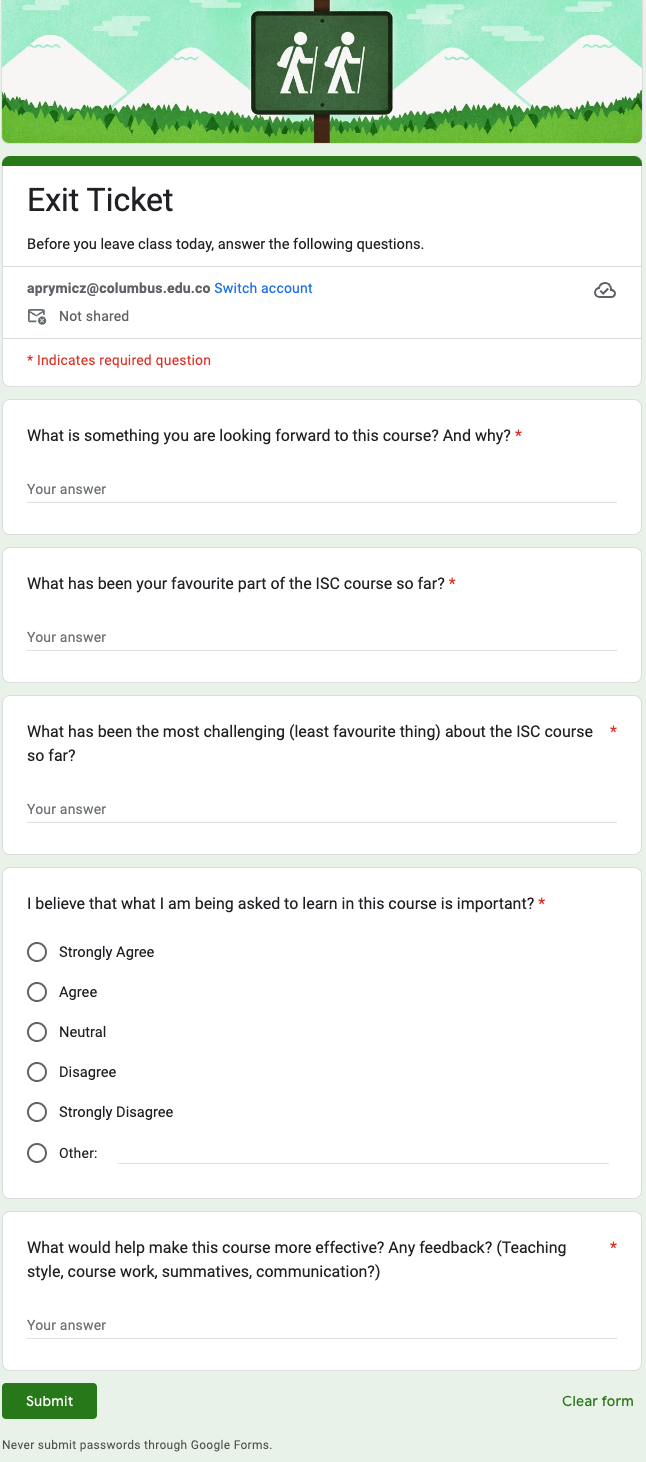This screenshot has height=1462, width=646.
Task: Choose Strongly Disagree option
Action: click(37, 1112)
